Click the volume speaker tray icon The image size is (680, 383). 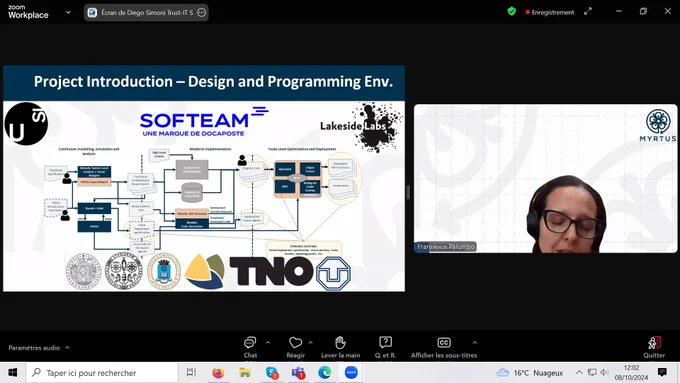(x=604, y=373)
